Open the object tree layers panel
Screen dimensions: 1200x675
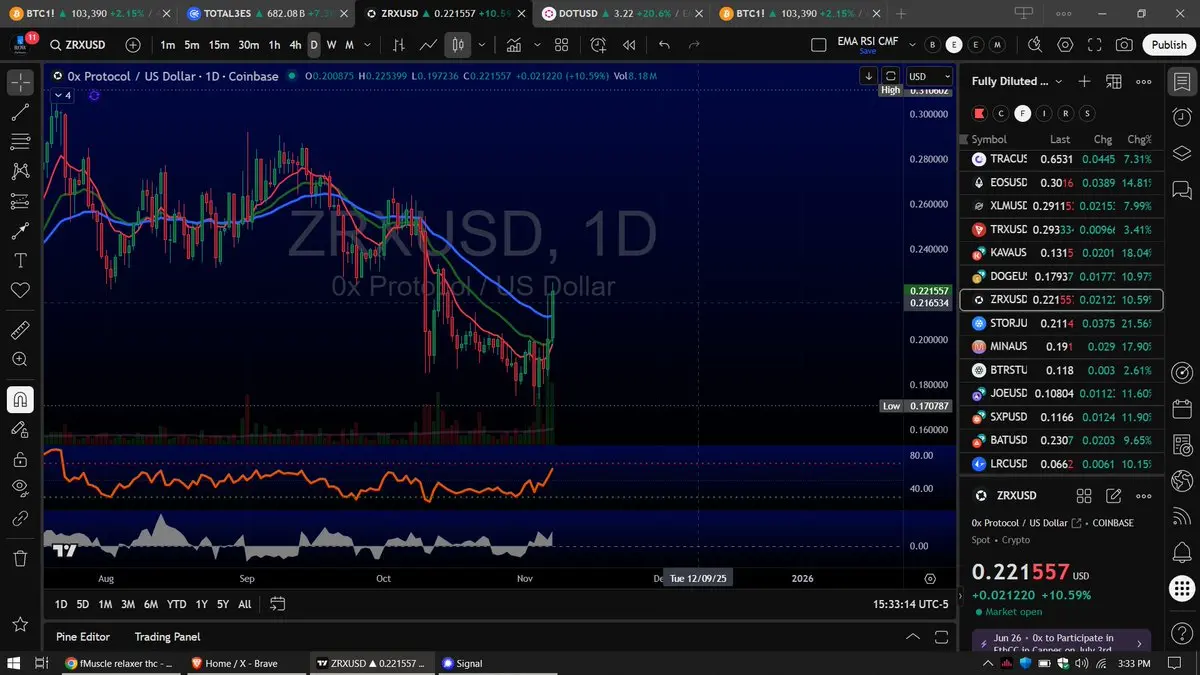click(x=1181, y=153)
